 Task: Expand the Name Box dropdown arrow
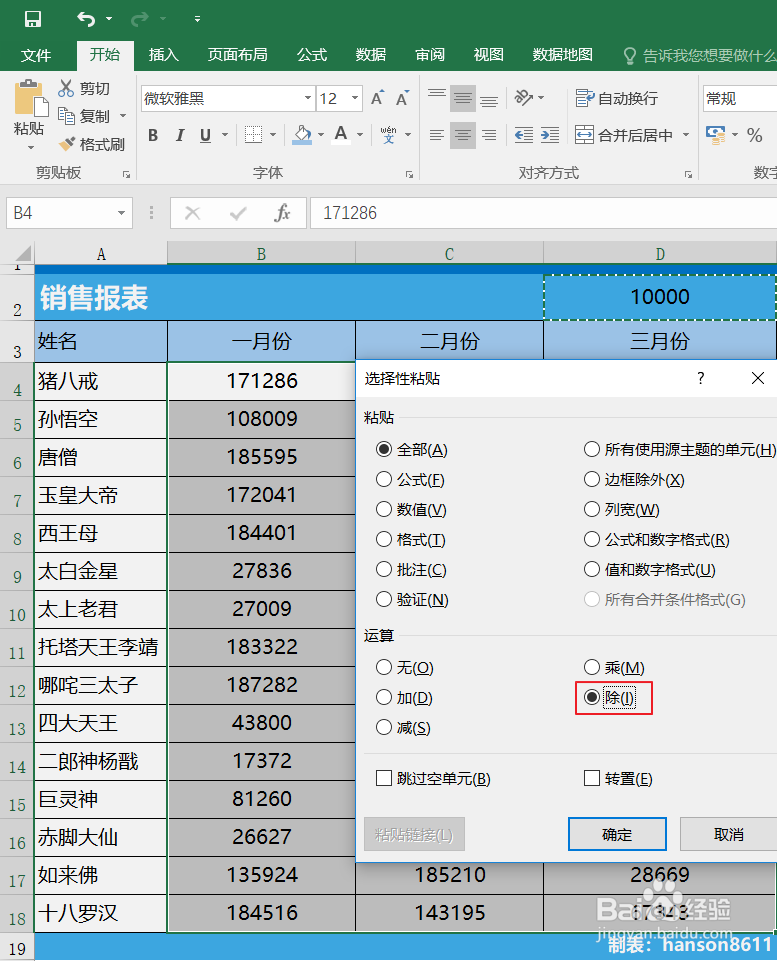tap(121, 213)
